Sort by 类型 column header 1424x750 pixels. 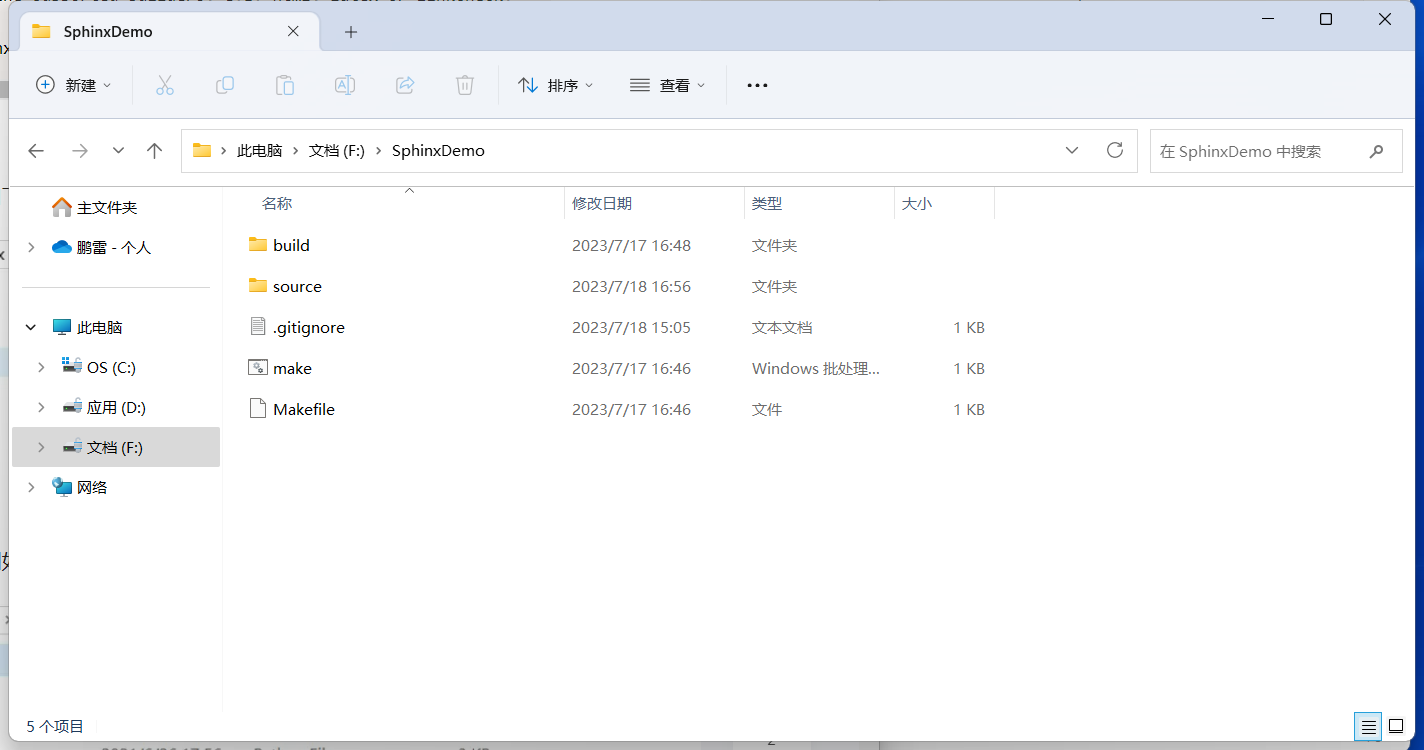[x=767, y=203]
